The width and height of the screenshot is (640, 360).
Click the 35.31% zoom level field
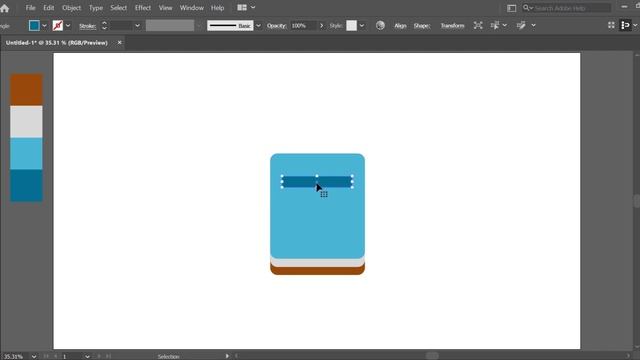point(14,356)
